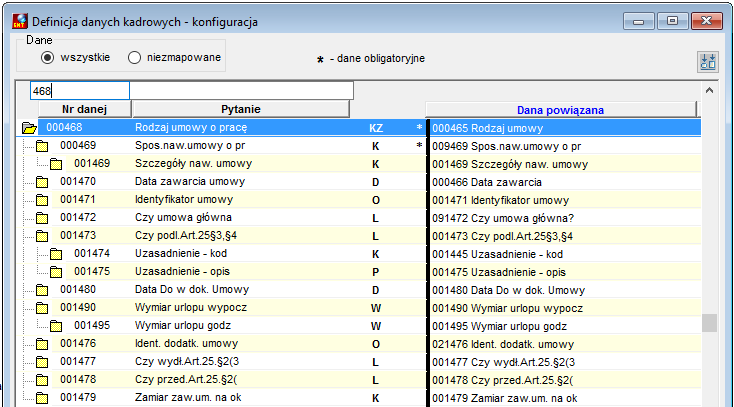Click folder icon of row 000469
734x407 pixels.
pos(42,146)
